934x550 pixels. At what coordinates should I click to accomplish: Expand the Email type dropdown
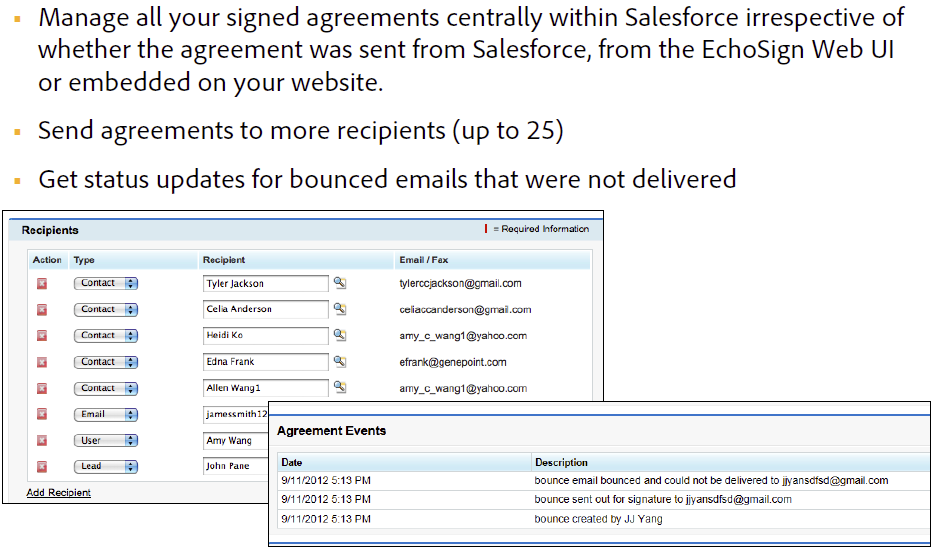coord(105,414)
